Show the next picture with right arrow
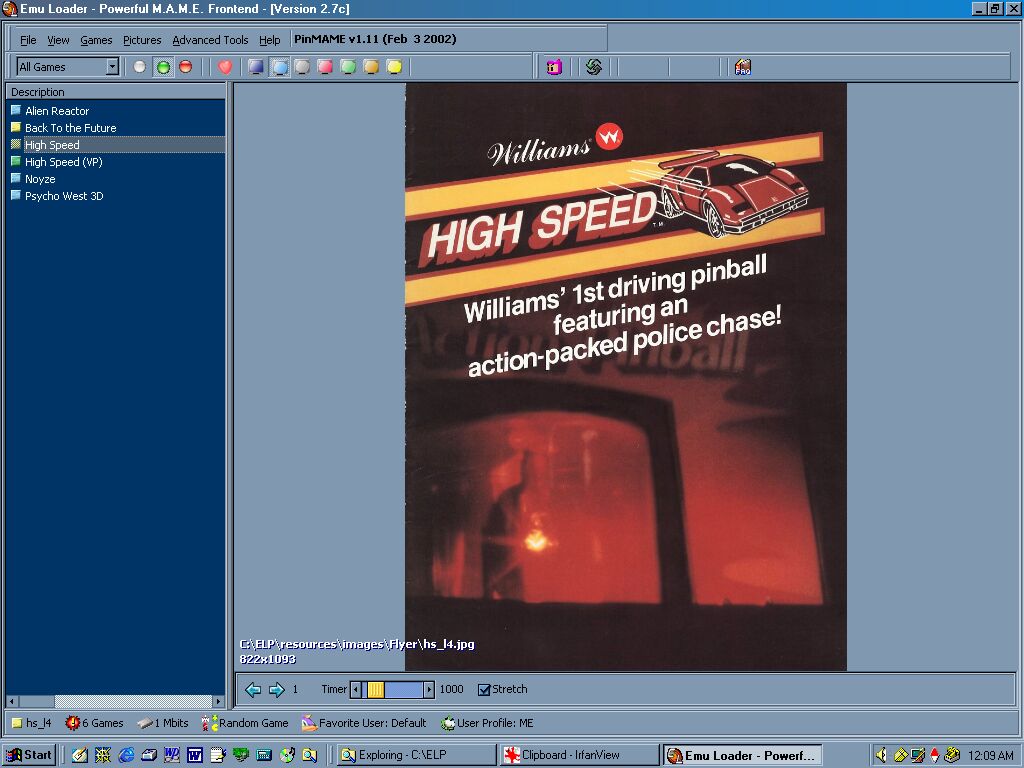Screen dimensions: 1024x768 coord(277,690)
